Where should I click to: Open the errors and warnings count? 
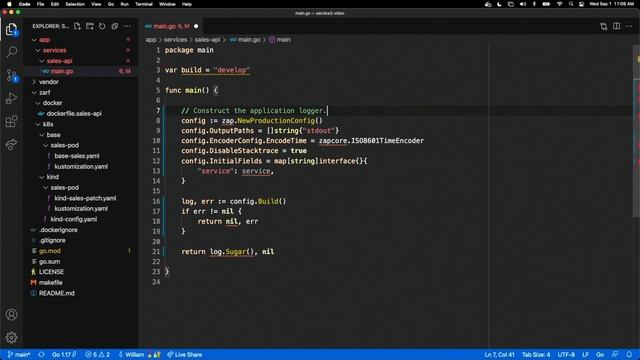(x=98, y=355)
